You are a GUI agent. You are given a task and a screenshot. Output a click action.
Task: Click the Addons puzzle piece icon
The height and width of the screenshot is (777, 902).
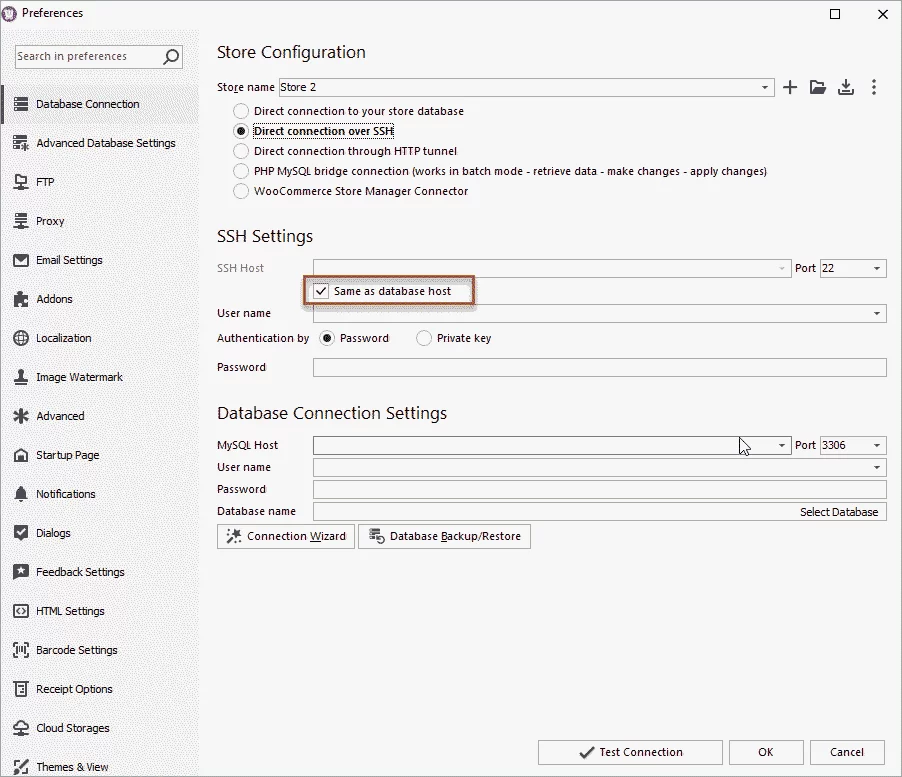21,299
